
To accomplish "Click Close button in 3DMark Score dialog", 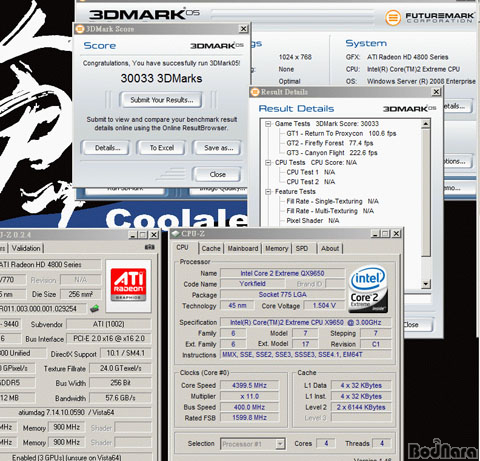I will [x=218, y=174].
